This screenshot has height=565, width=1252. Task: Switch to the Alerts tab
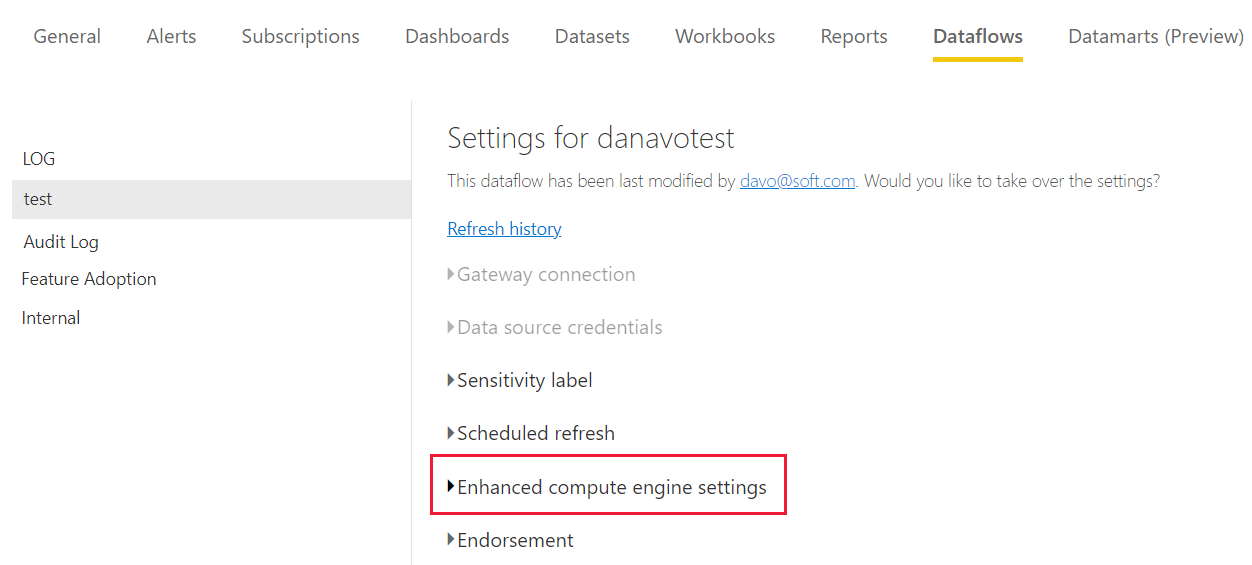171,37
